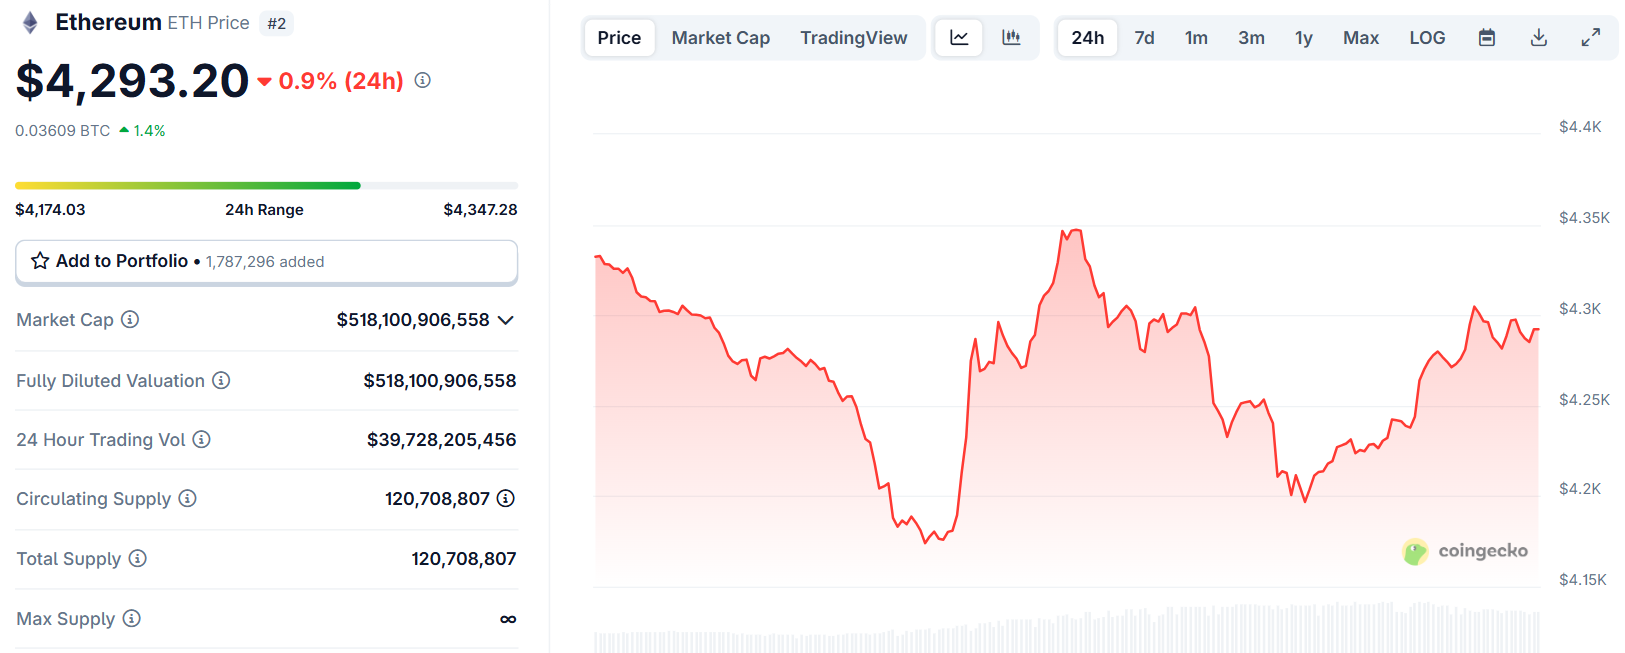Toggle LOG scale on the chart
Viewport: 1625px width, 653px height.
(x=1427, y=38)
